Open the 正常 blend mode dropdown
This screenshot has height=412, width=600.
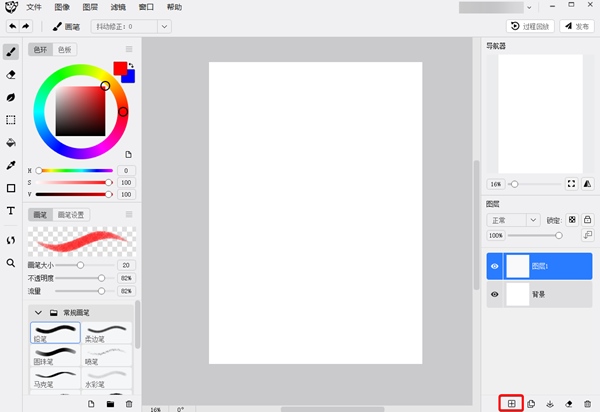click(512, 219)
